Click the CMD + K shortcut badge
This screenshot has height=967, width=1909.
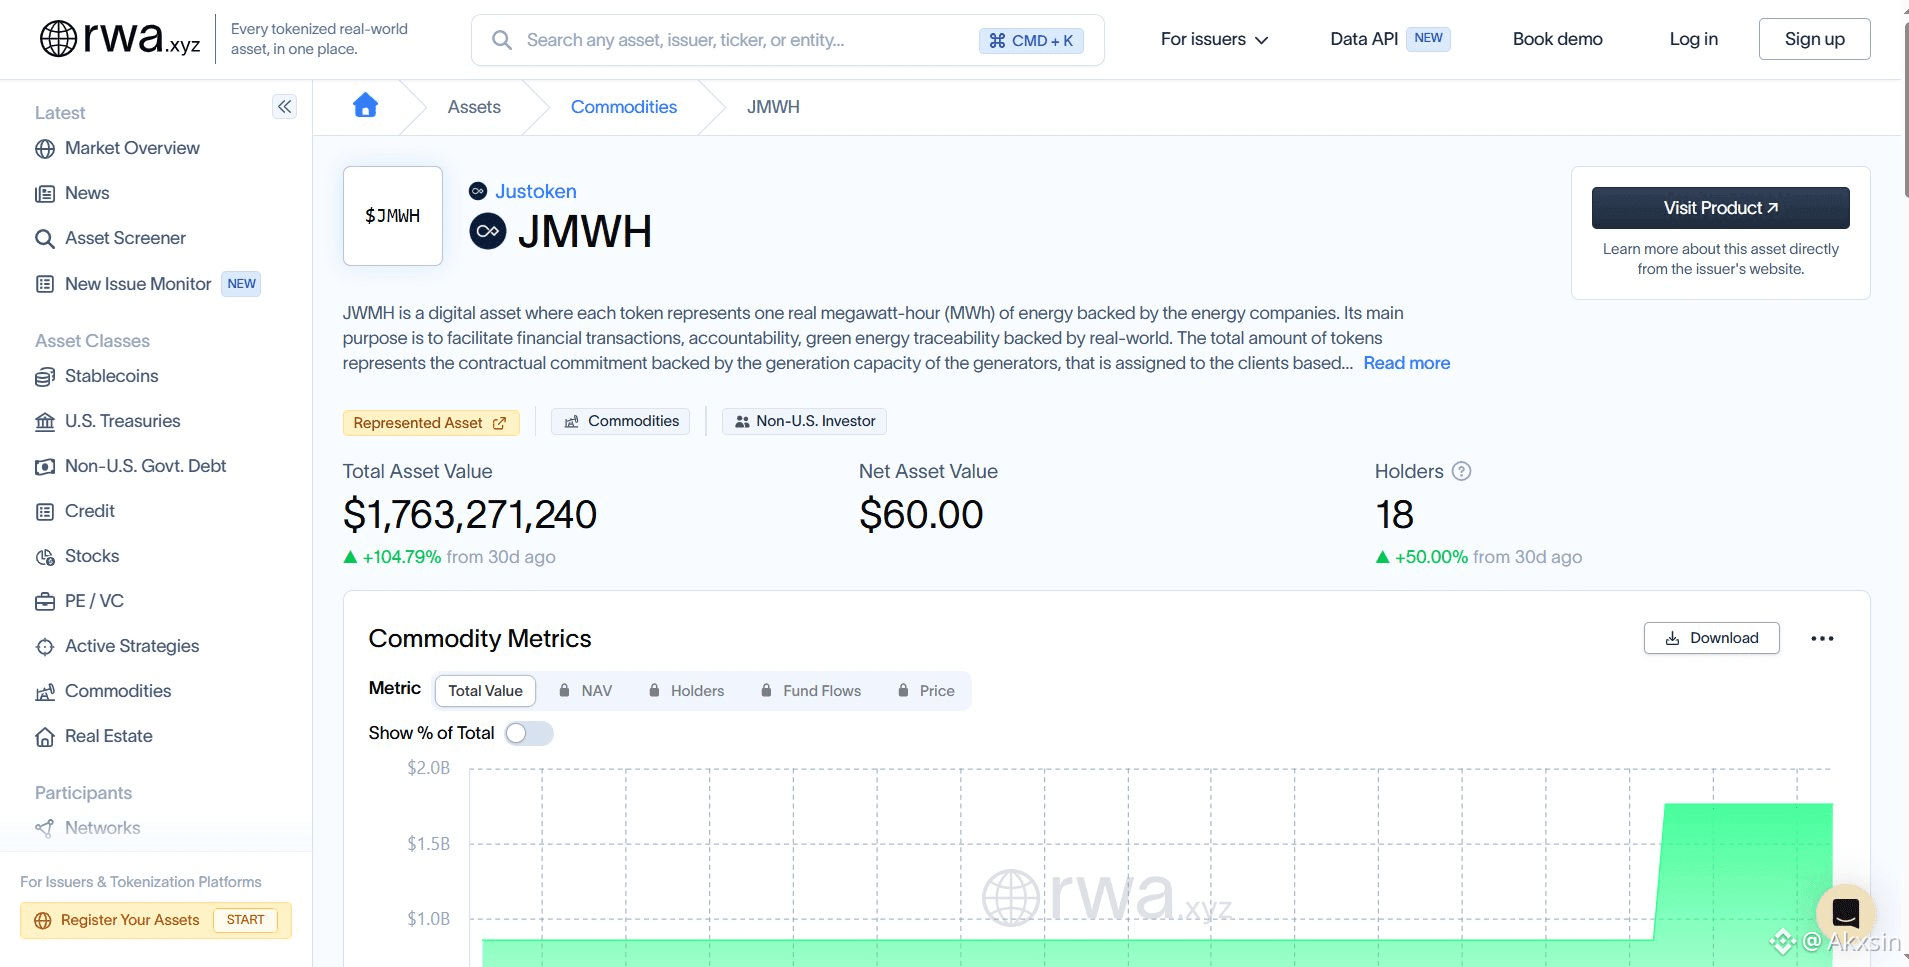(x=1031, y=40)
